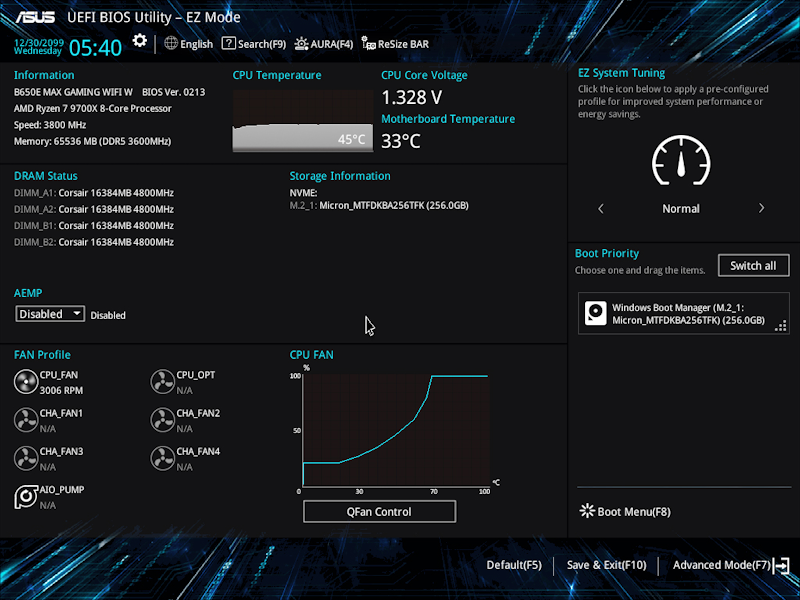Viewport: 800px width, 600px height.
Task: Select the Windows Boot Manager boot entry
Action: click(x=683, y=314)
